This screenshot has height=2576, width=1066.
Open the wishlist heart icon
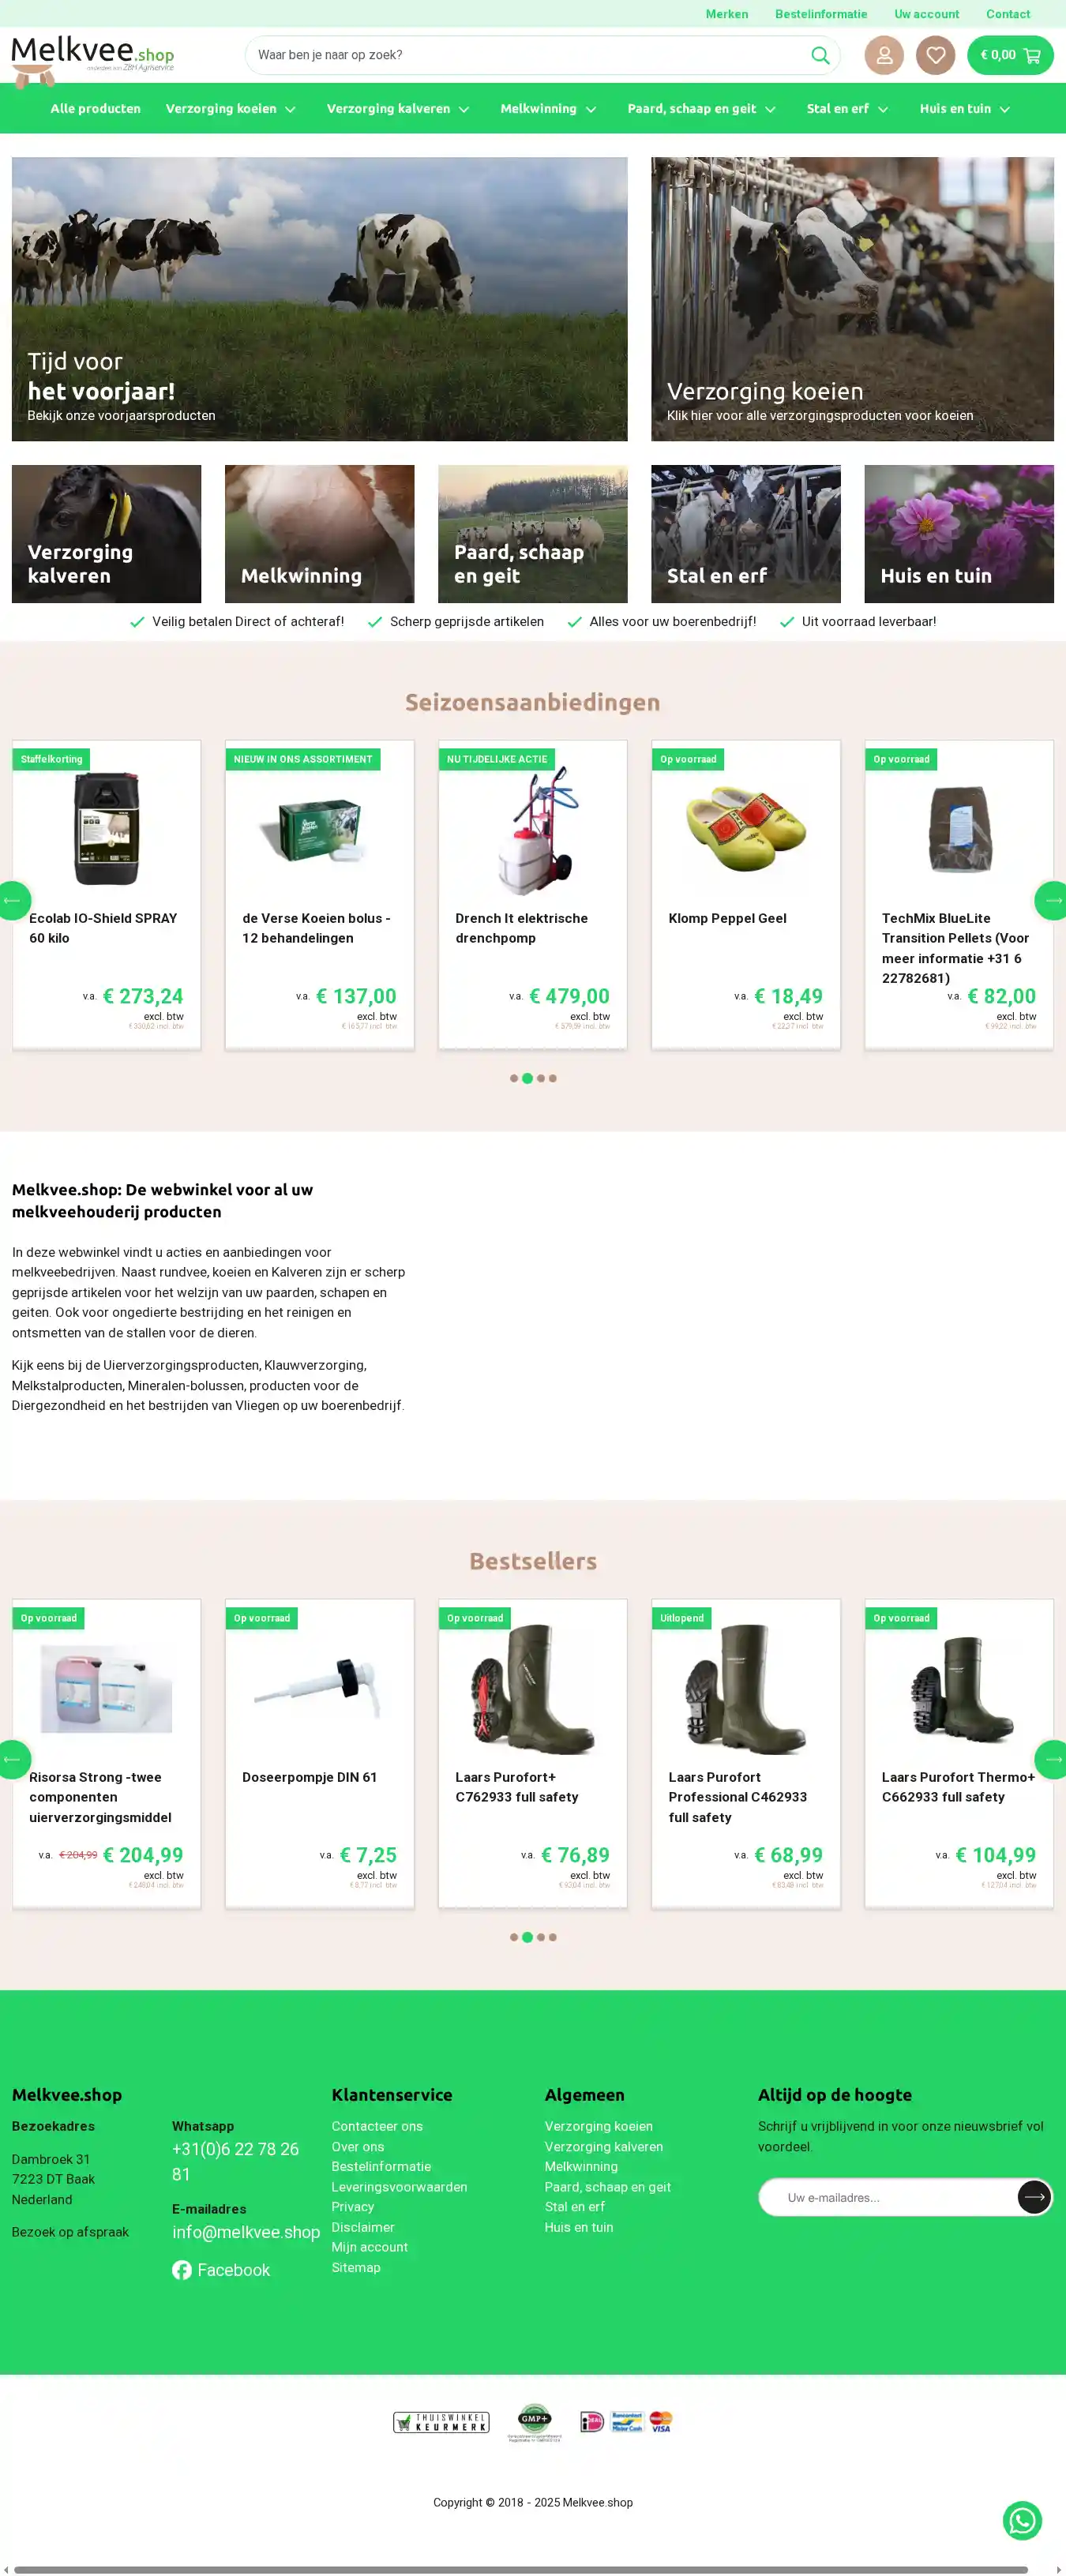tap(935, 55)
